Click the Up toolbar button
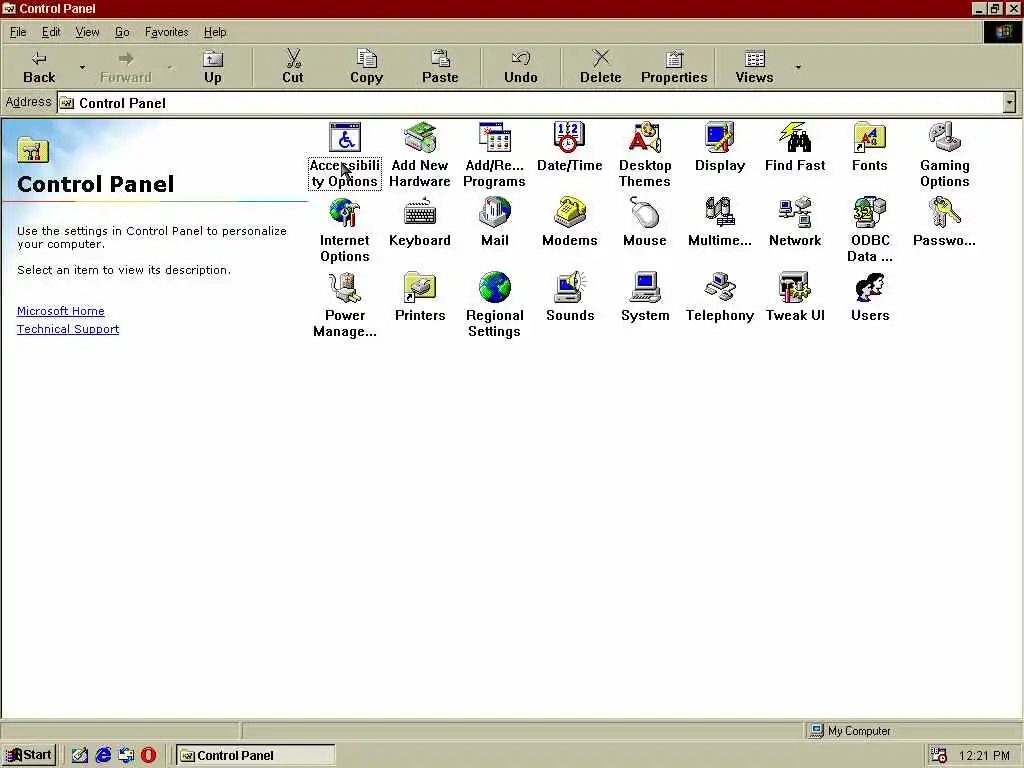 click(x=213, y=67)
